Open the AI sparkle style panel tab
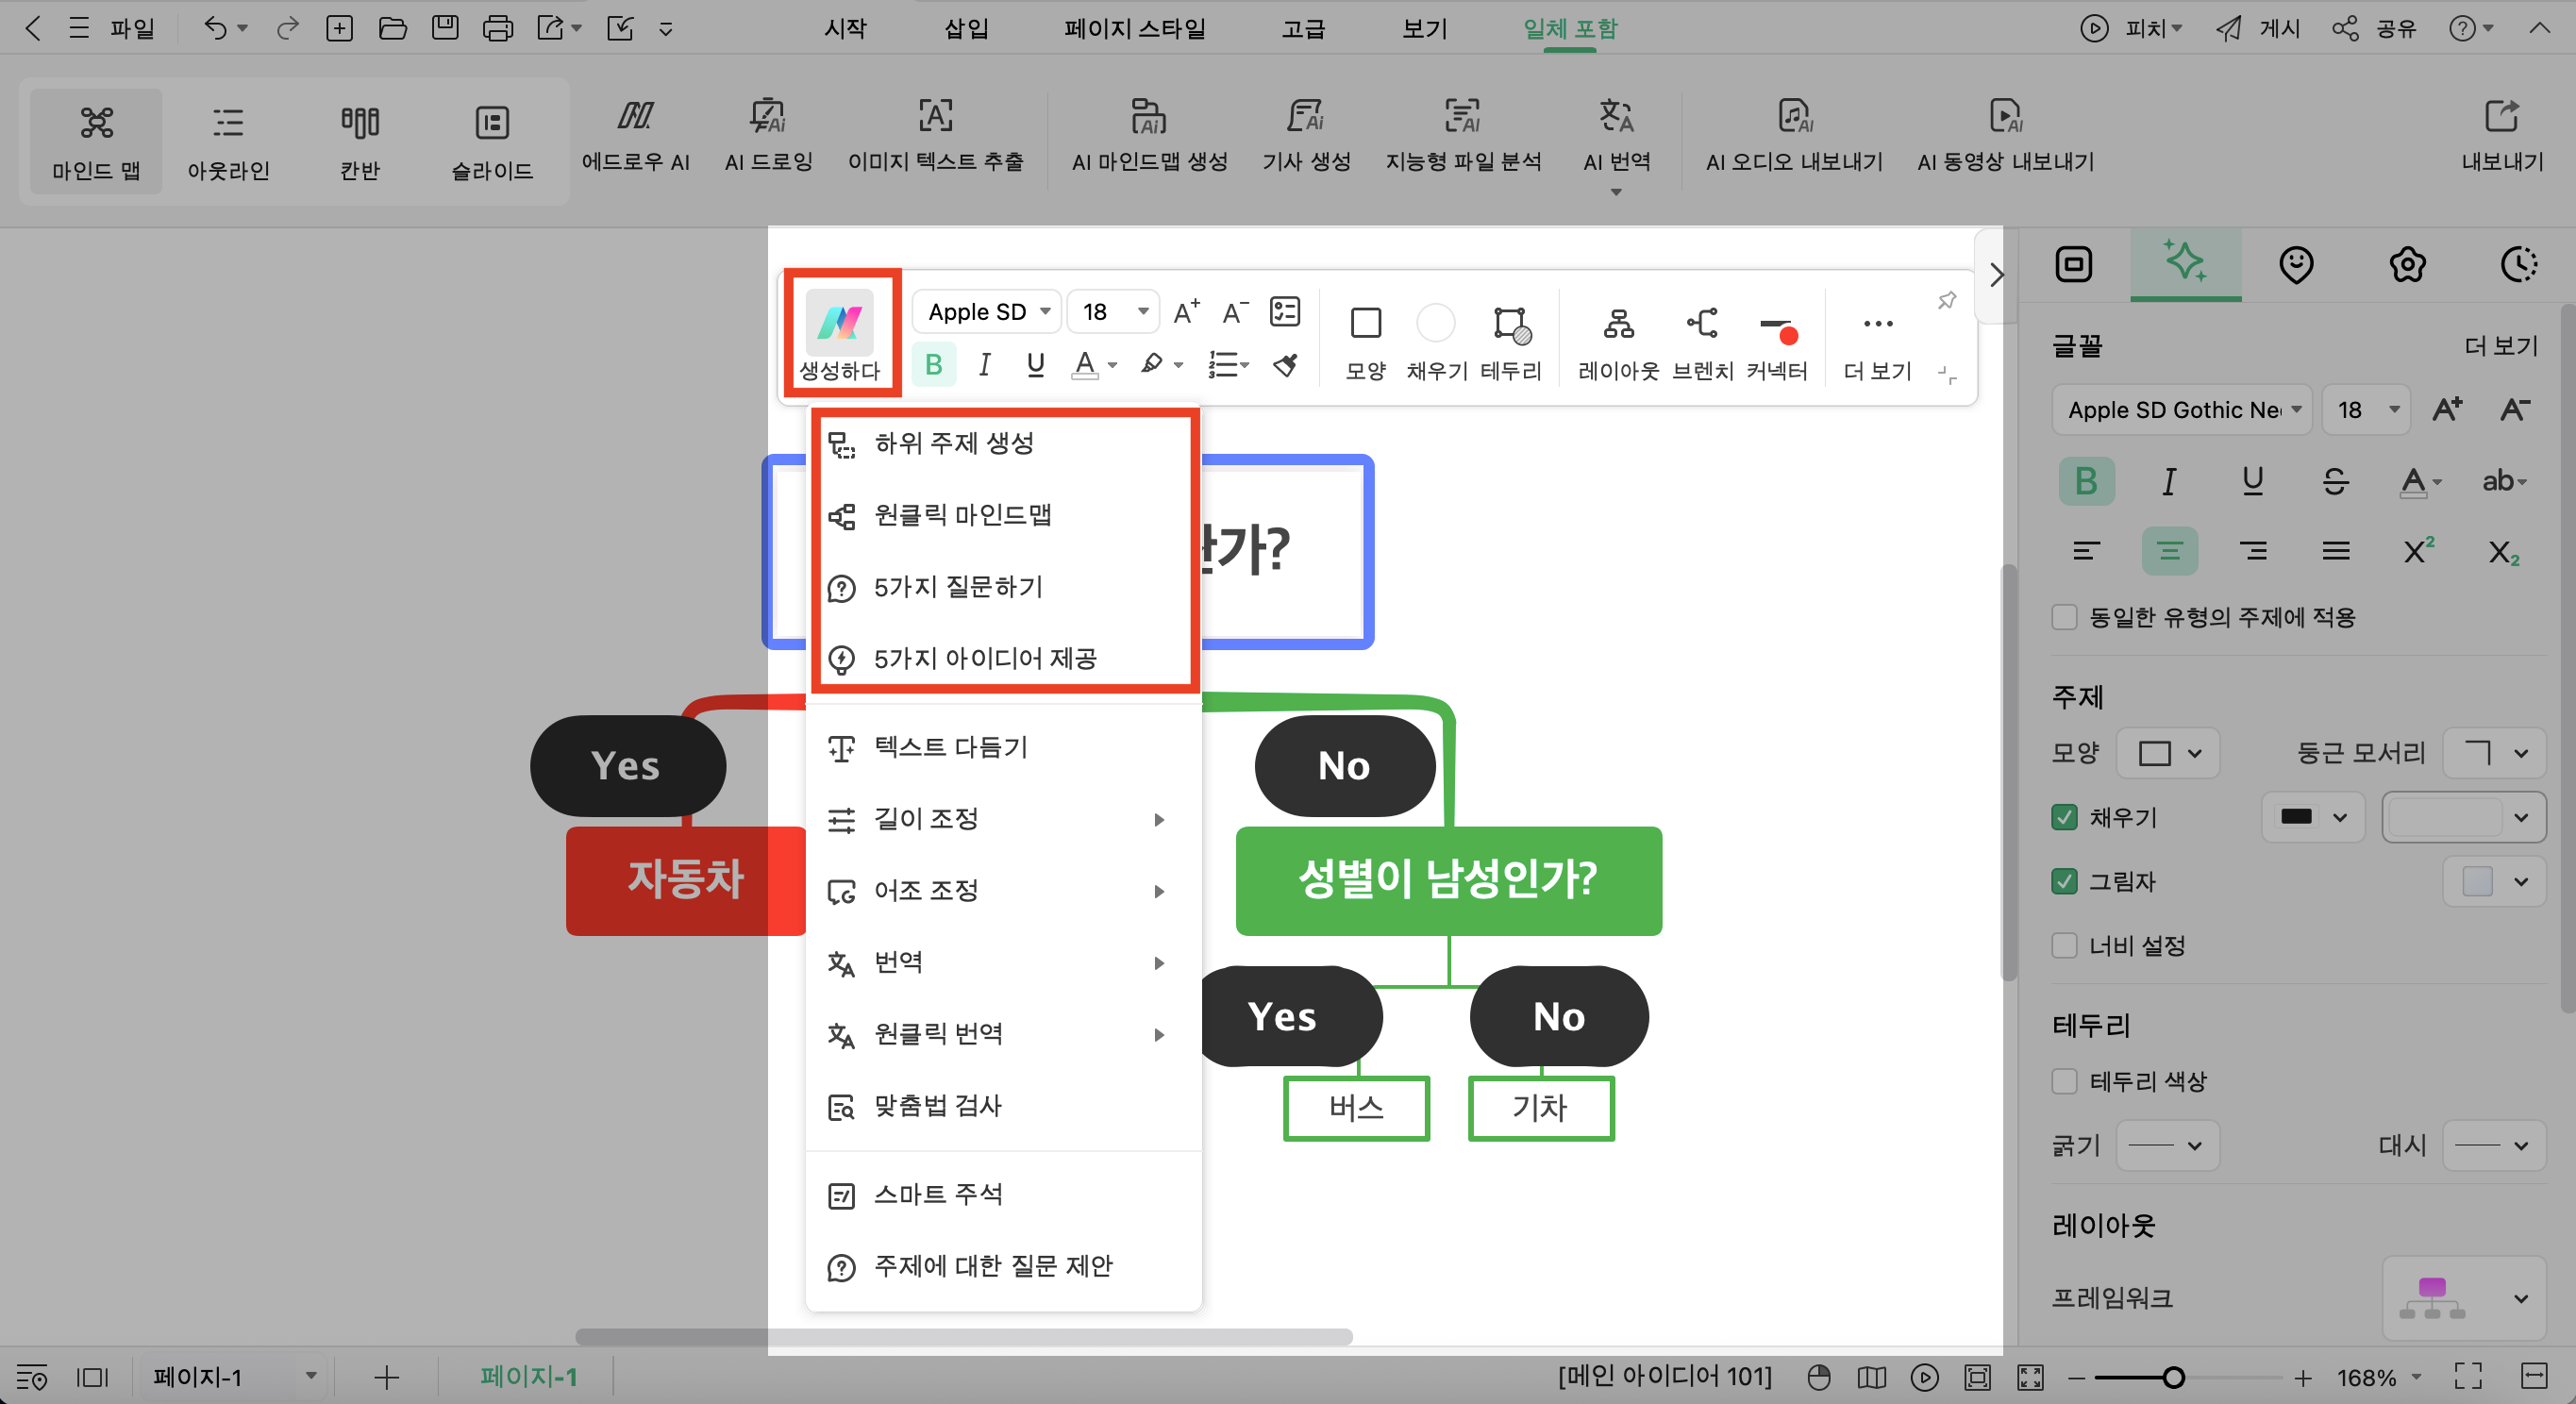The width and height of the screenshot is (2576, 1404). [2185, 263]
